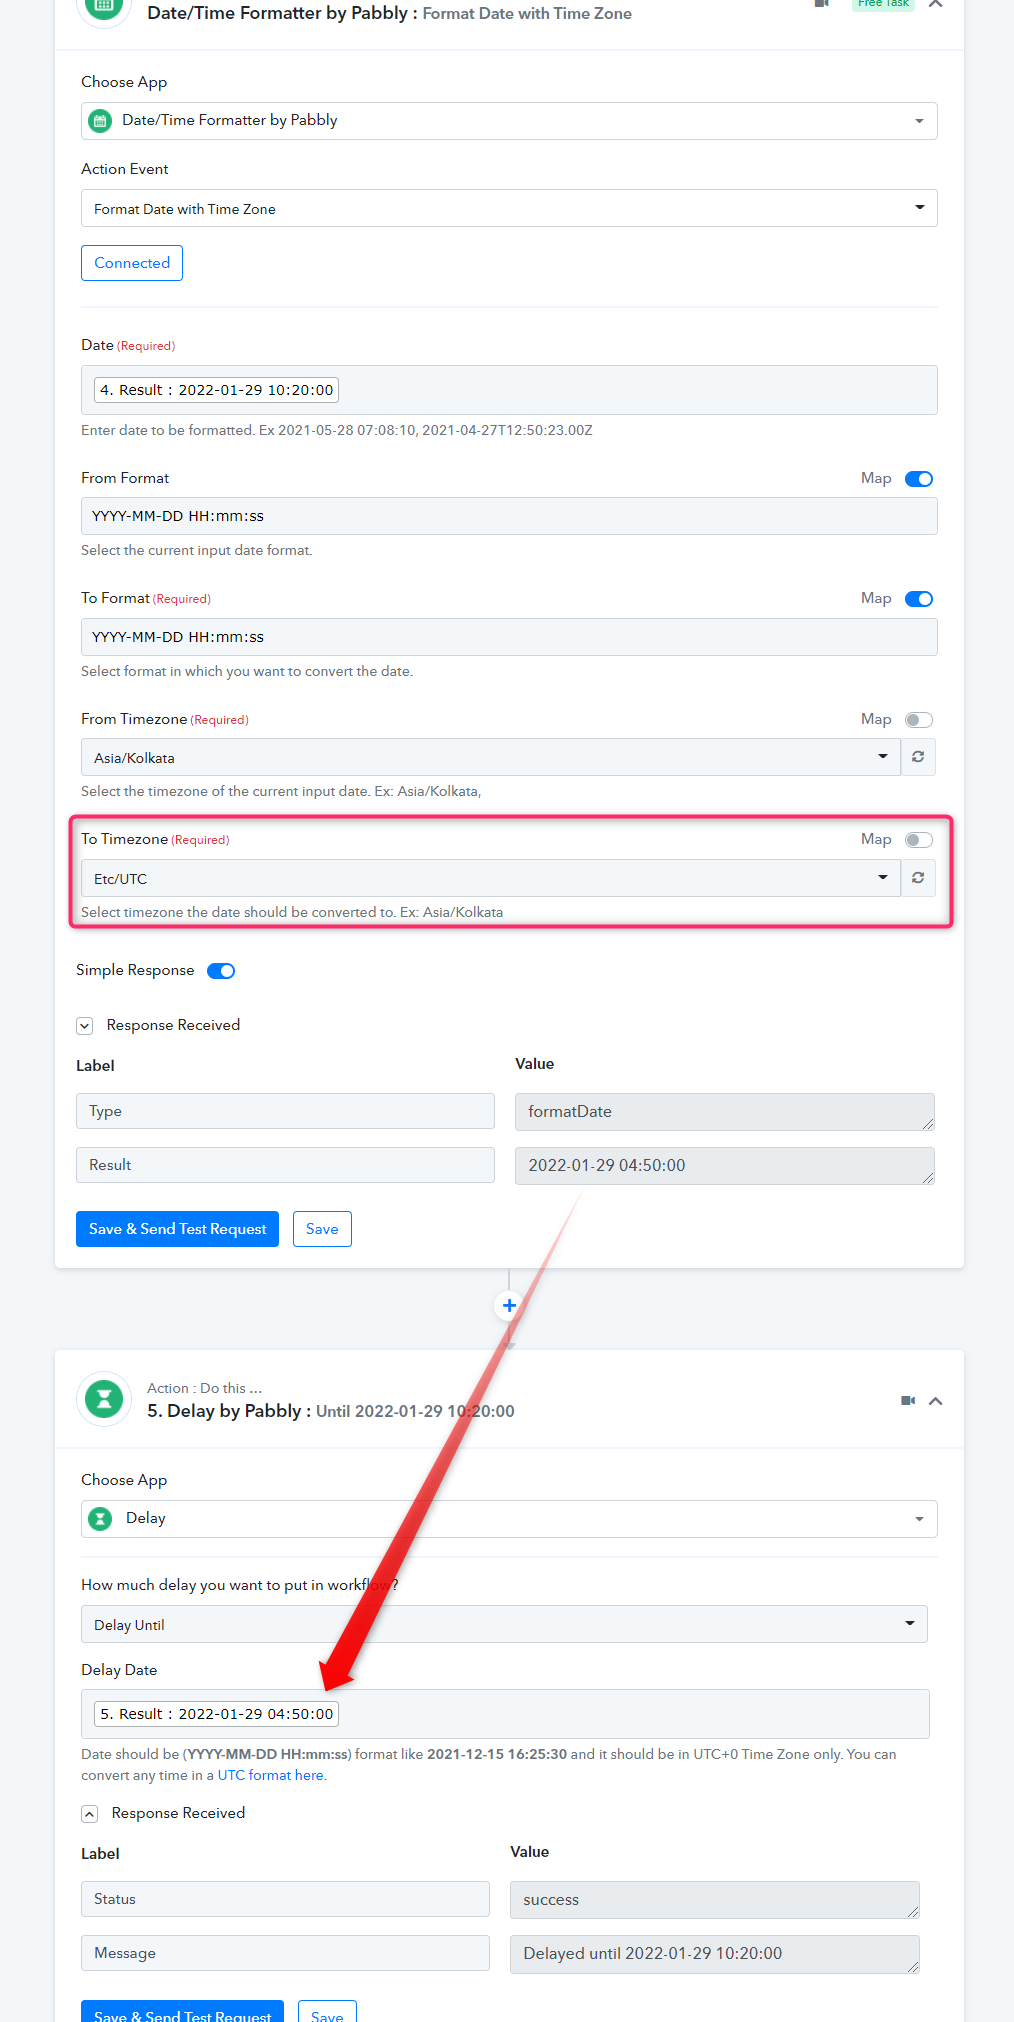Collapse formatter Response Received section checkbox
Viewport: 1014px width, 2022px height.
coord(85,1026)
